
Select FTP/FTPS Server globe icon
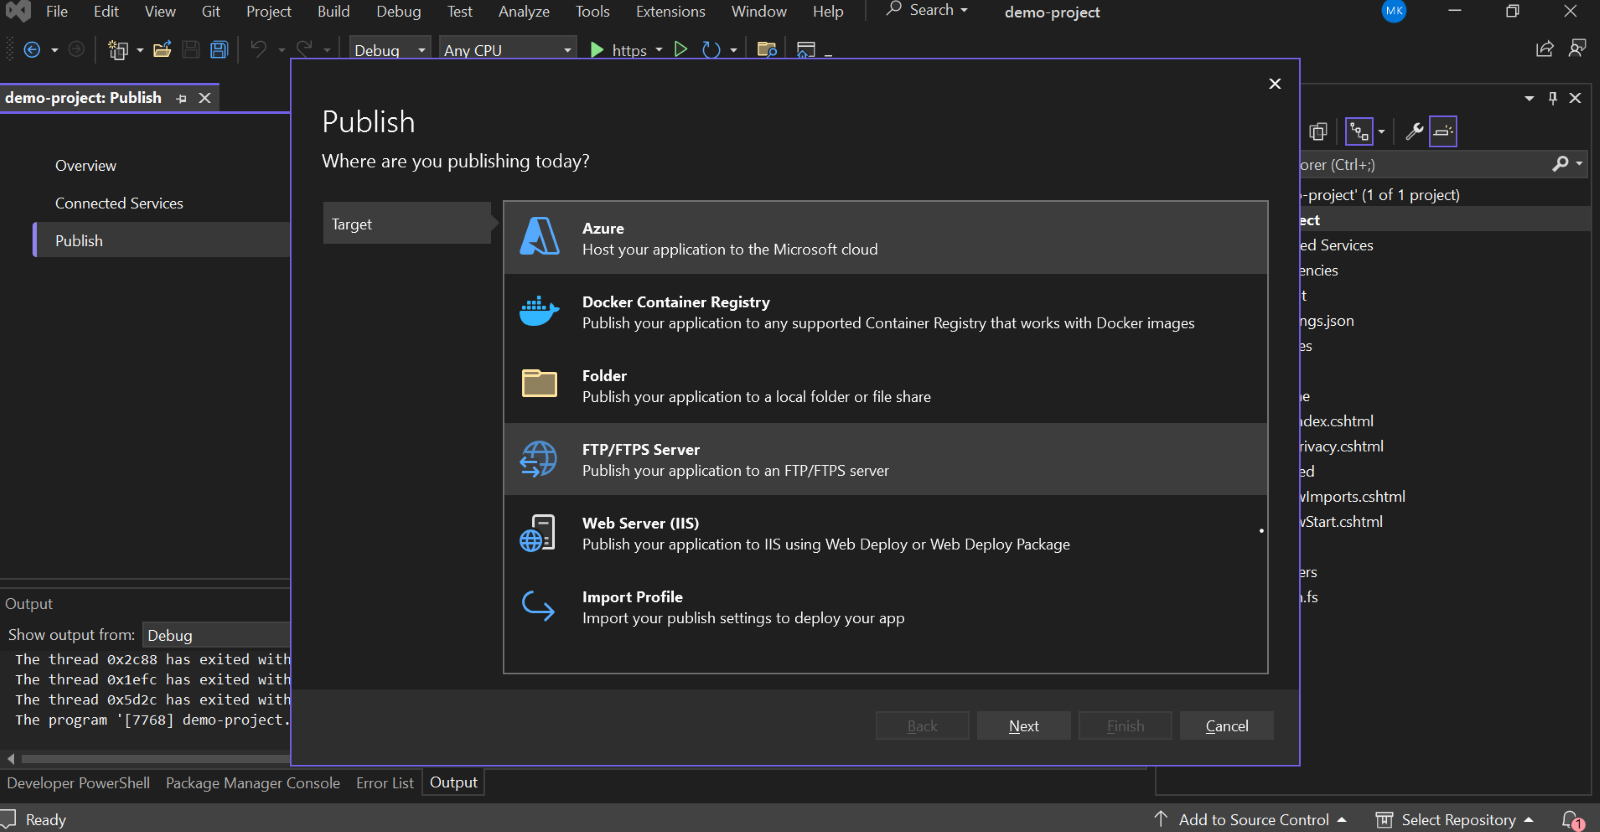tap(539, 459)
